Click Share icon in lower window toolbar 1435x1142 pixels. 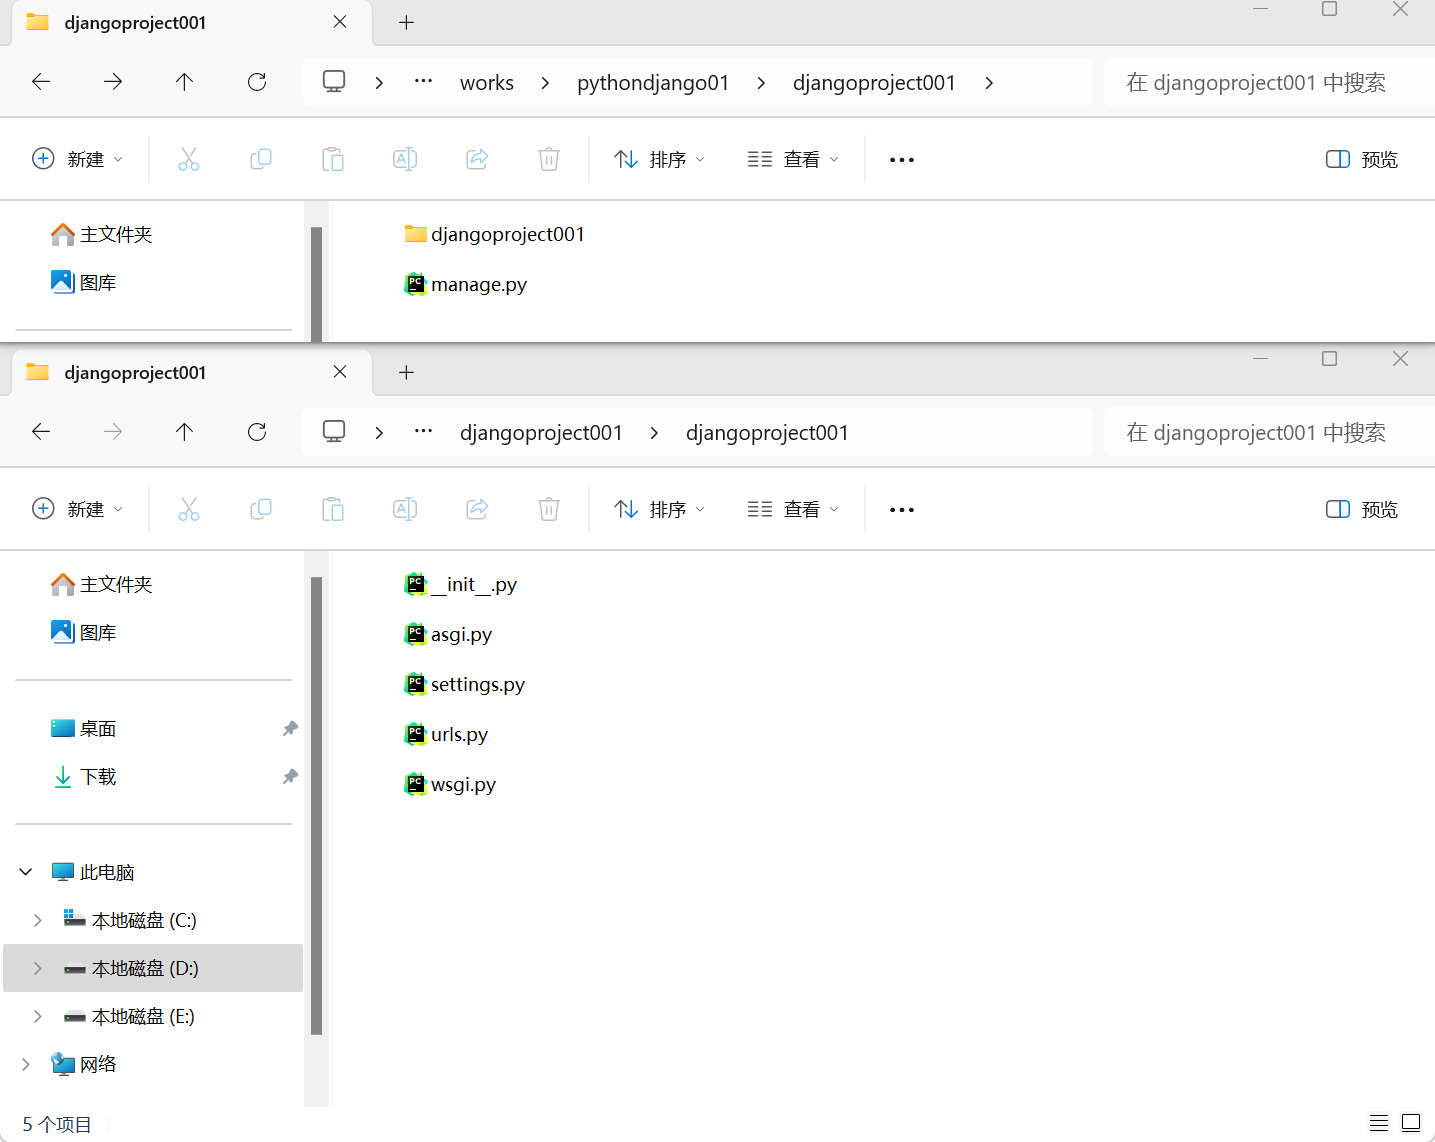[x=477, y=509]
